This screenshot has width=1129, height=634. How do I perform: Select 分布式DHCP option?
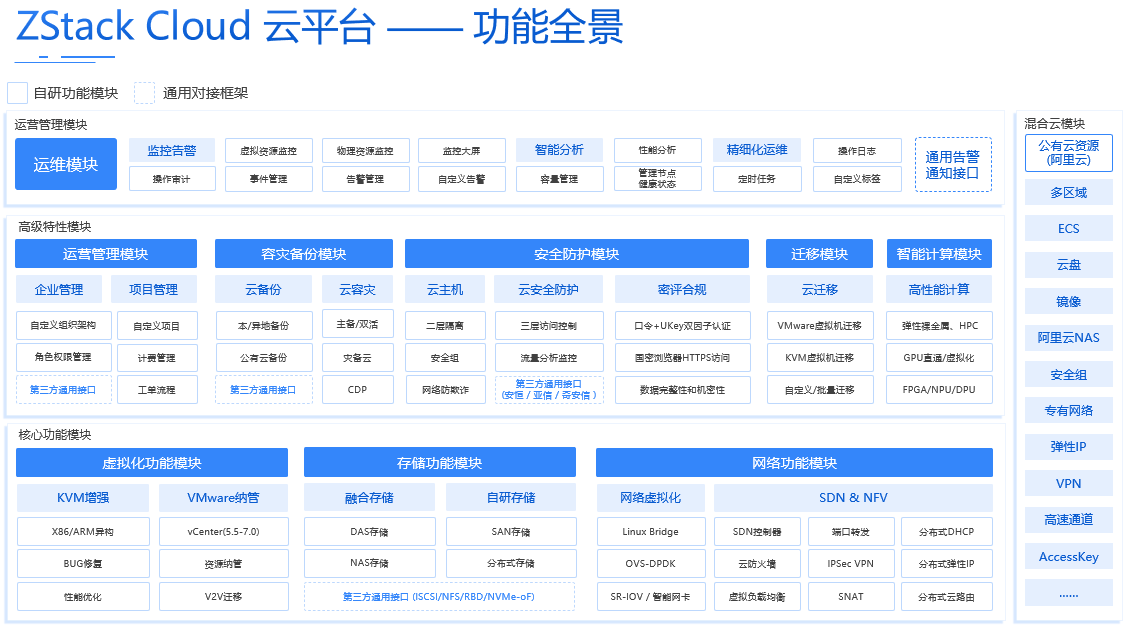[946, 531]
